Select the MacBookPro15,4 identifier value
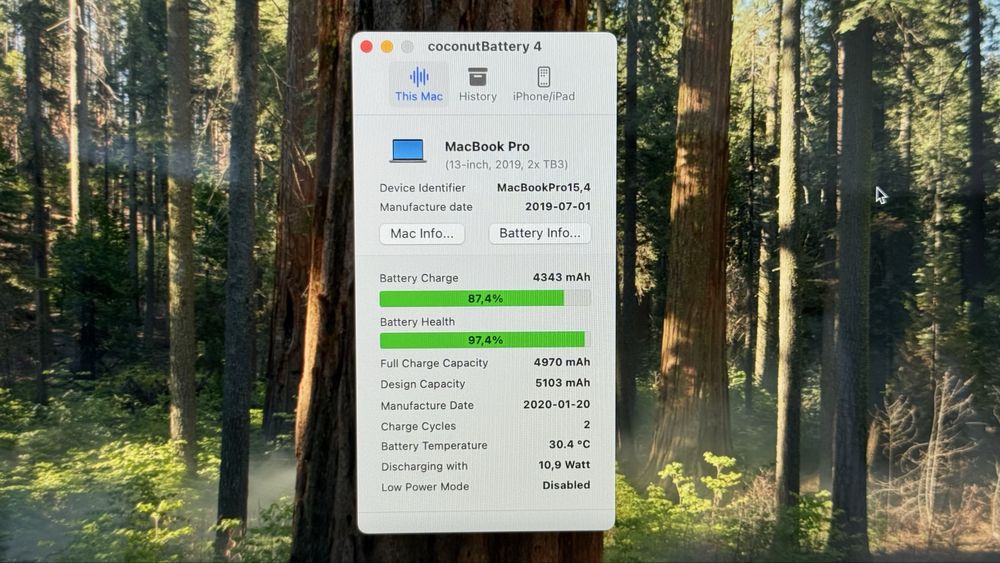 pos(543,187)
